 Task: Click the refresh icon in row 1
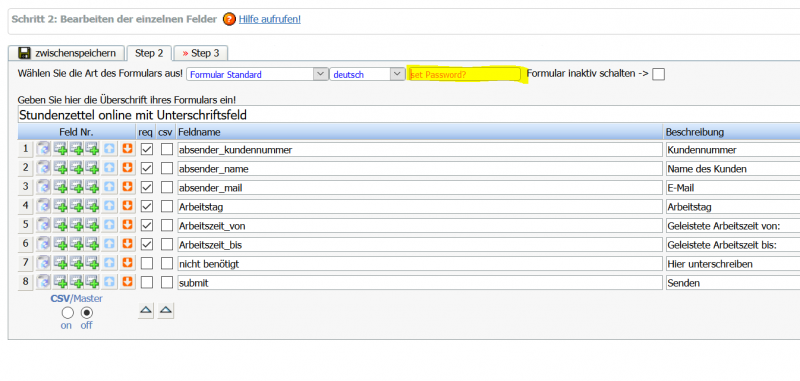pyautogui.click(x=44, y=149)
